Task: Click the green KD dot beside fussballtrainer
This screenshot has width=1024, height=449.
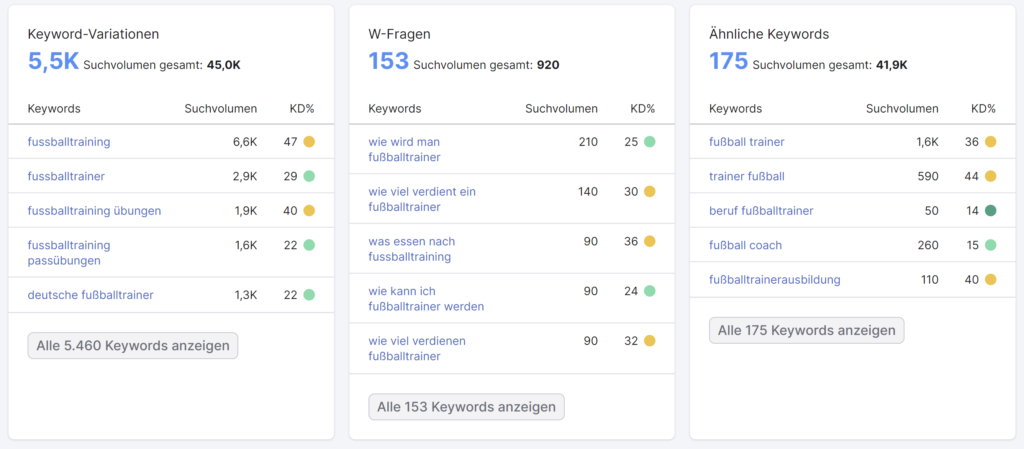Action: pos(309,176)
